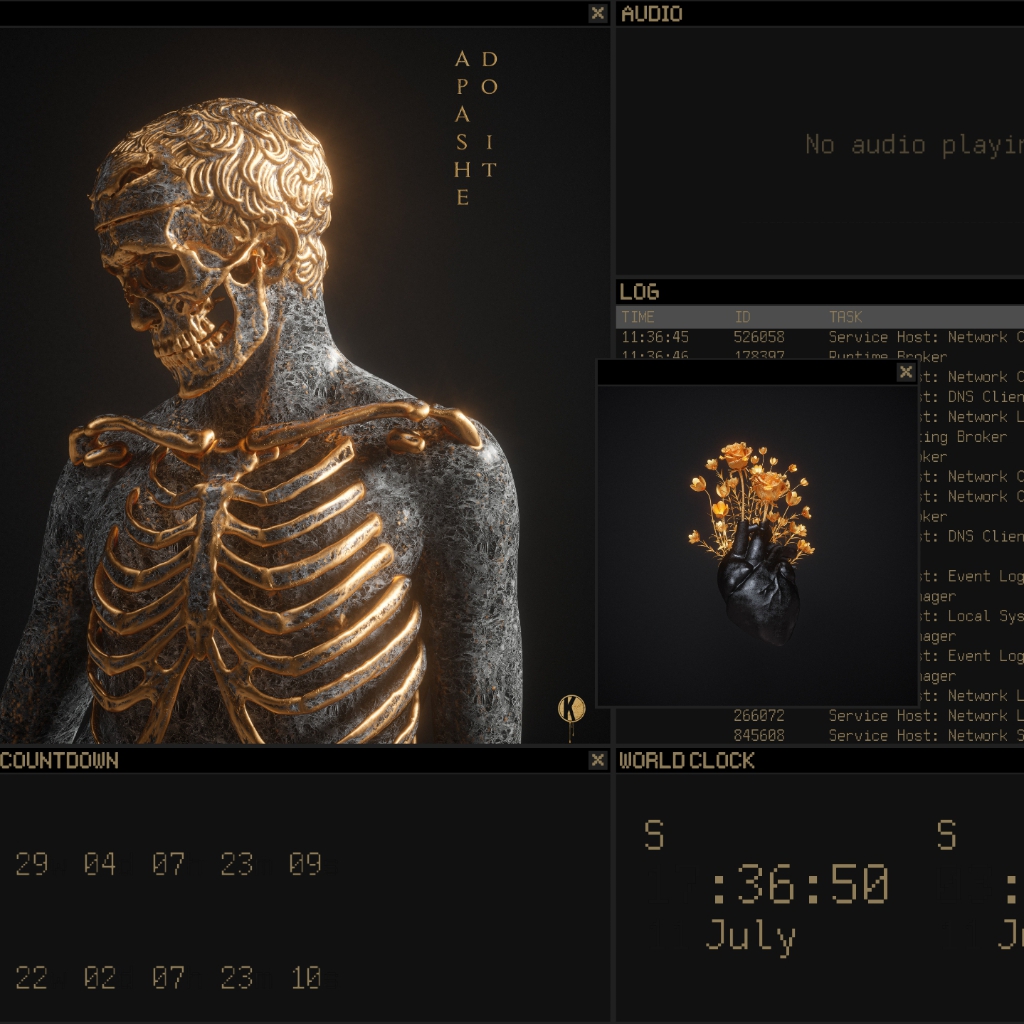Click the 'ting Broker' log entry

963,437
